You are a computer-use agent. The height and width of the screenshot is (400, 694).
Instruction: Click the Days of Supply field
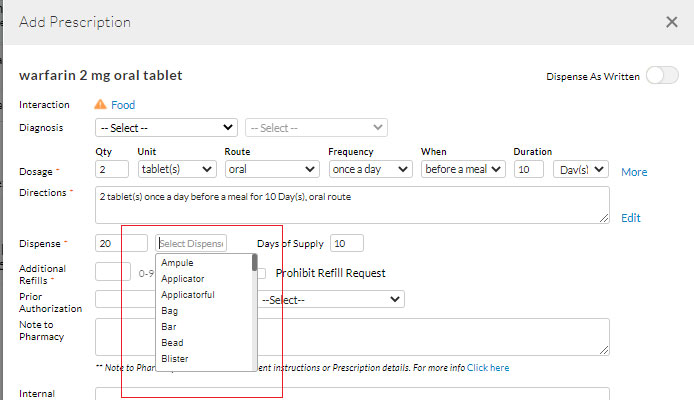[x=347, y=243]
